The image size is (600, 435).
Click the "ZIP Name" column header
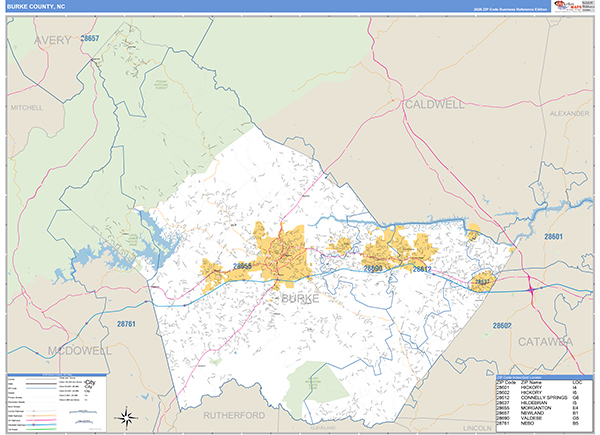[531, 382]
